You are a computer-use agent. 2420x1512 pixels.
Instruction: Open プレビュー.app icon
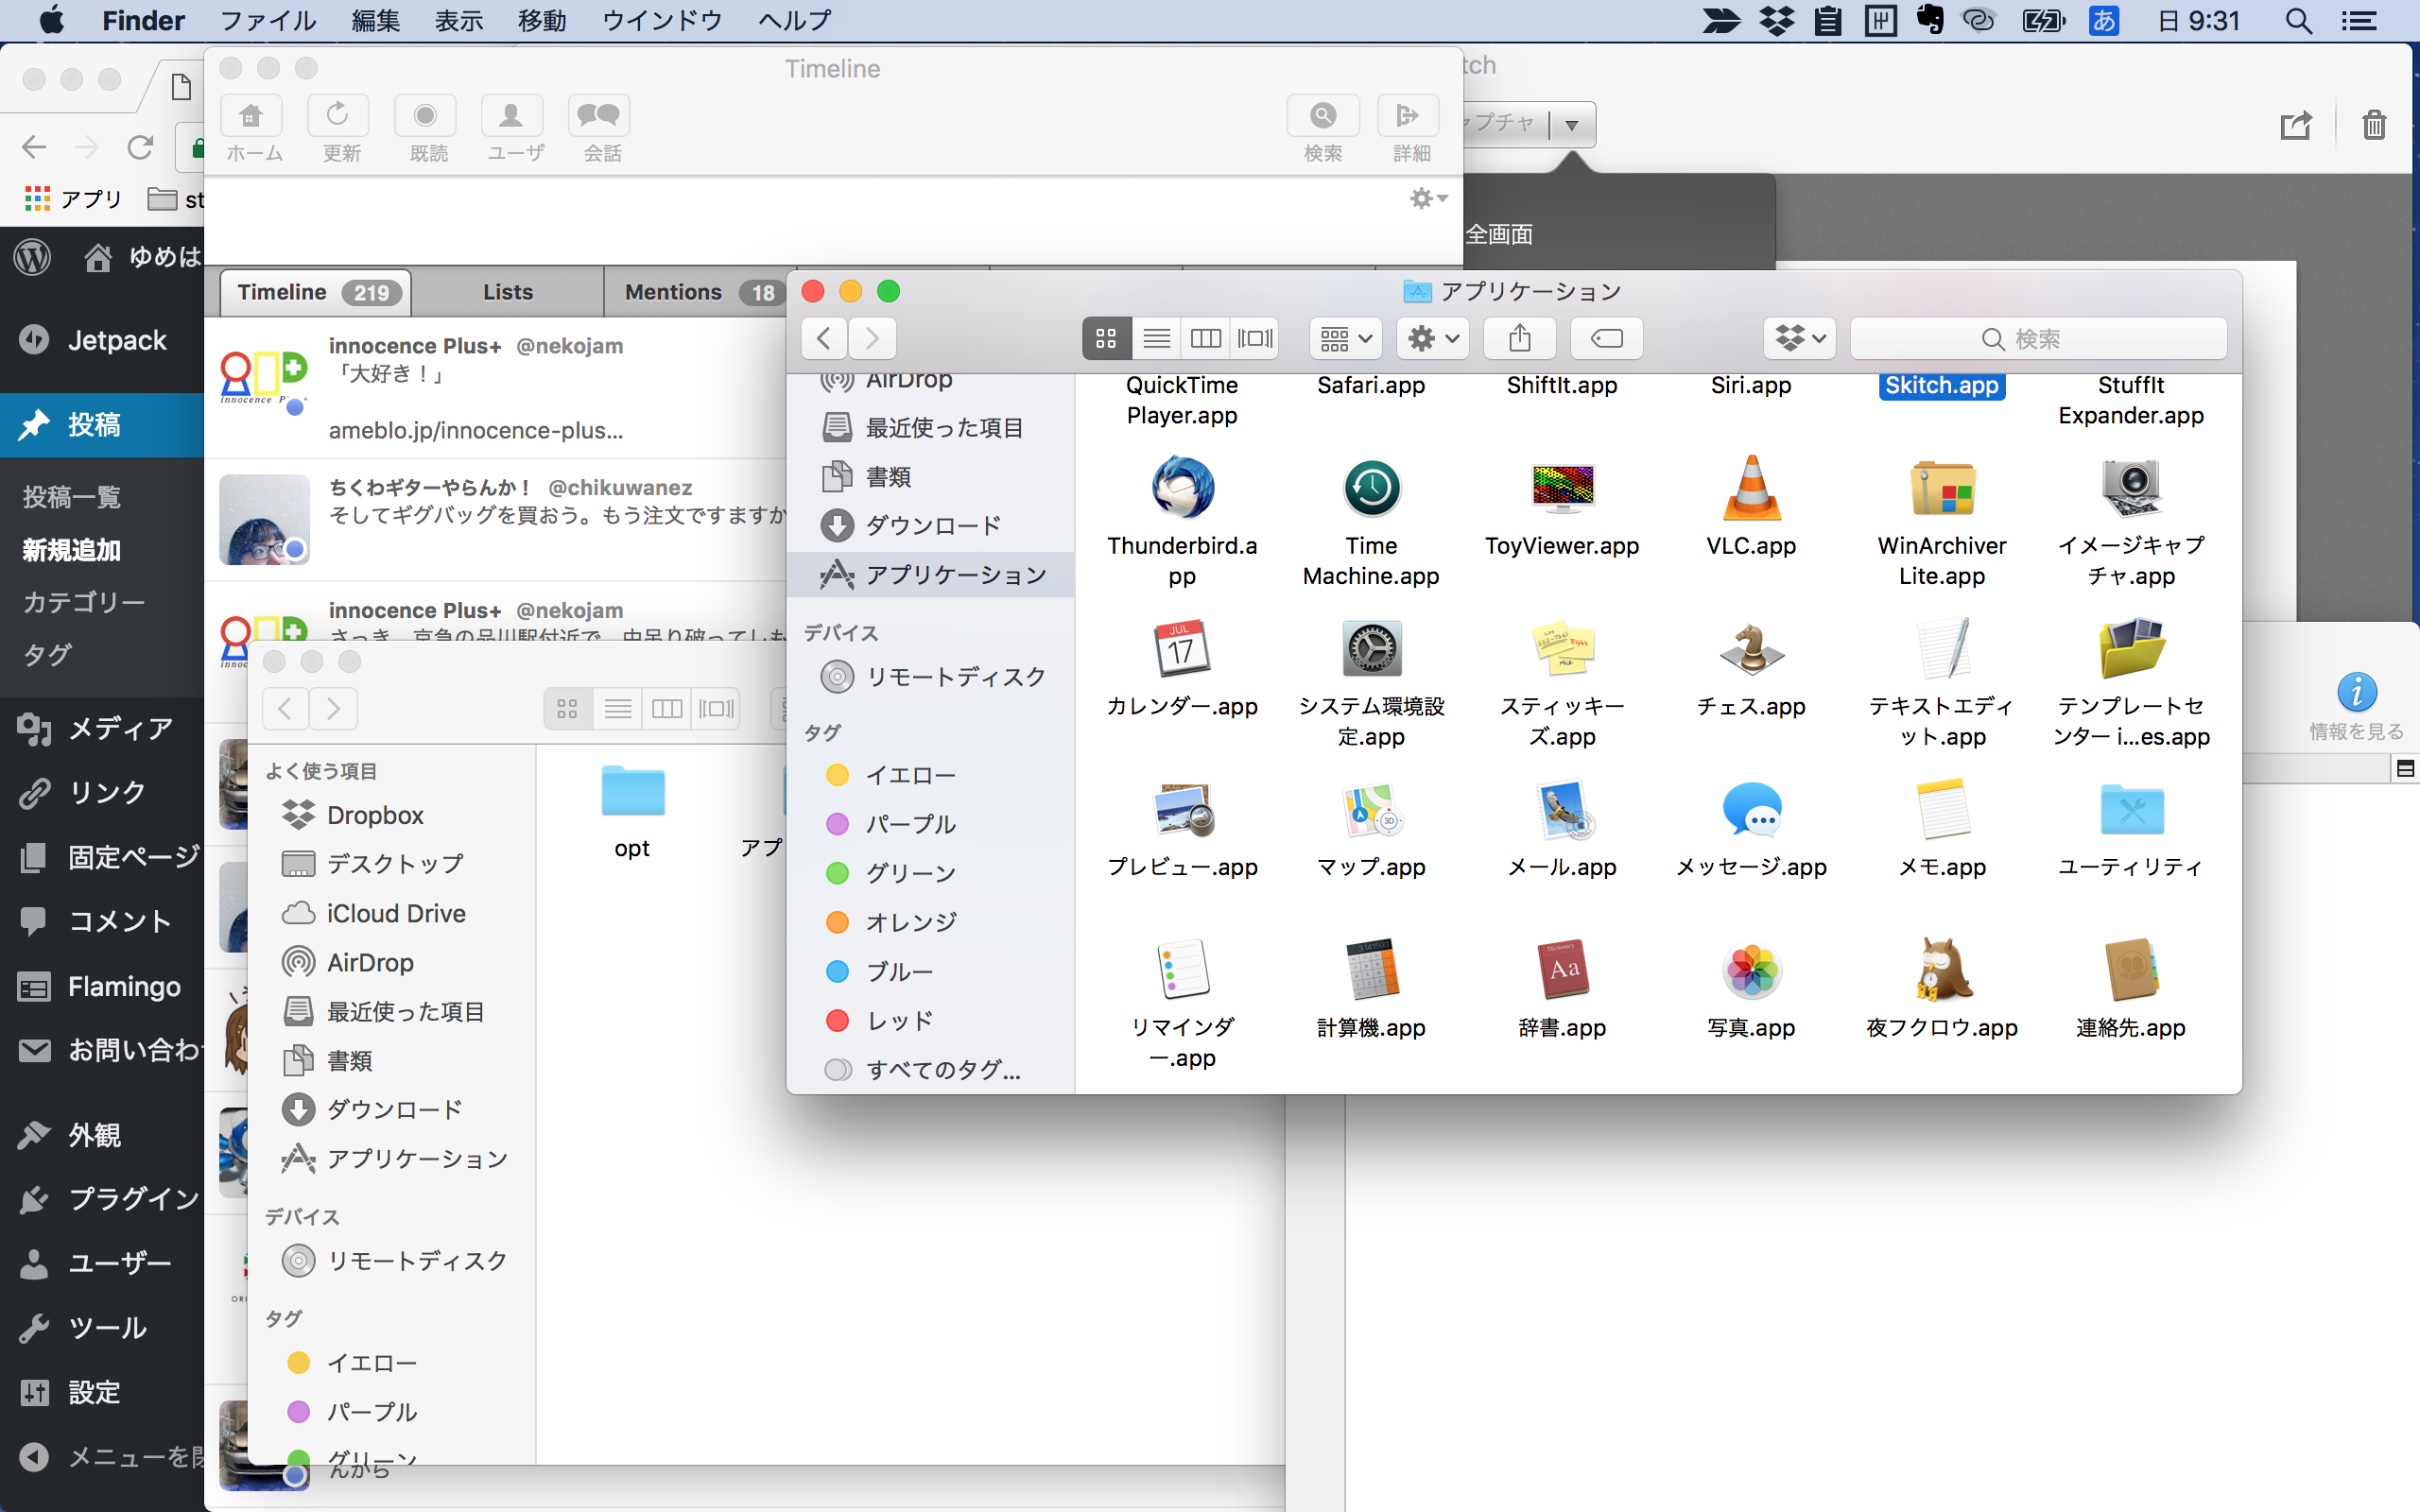pyautogui.click(x=1182, y=810)
